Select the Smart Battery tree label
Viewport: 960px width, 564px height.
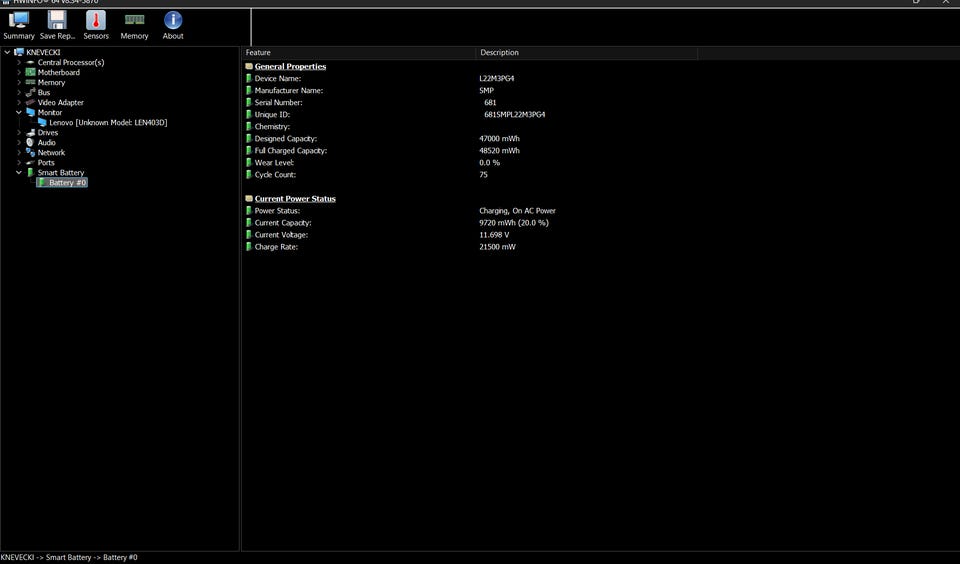pos(61,173)
